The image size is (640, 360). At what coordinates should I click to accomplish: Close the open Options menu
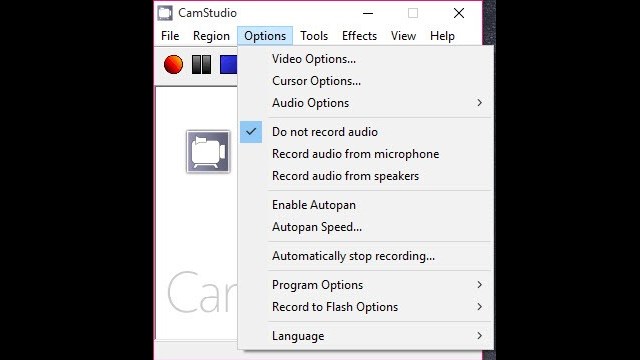[265, 36]
